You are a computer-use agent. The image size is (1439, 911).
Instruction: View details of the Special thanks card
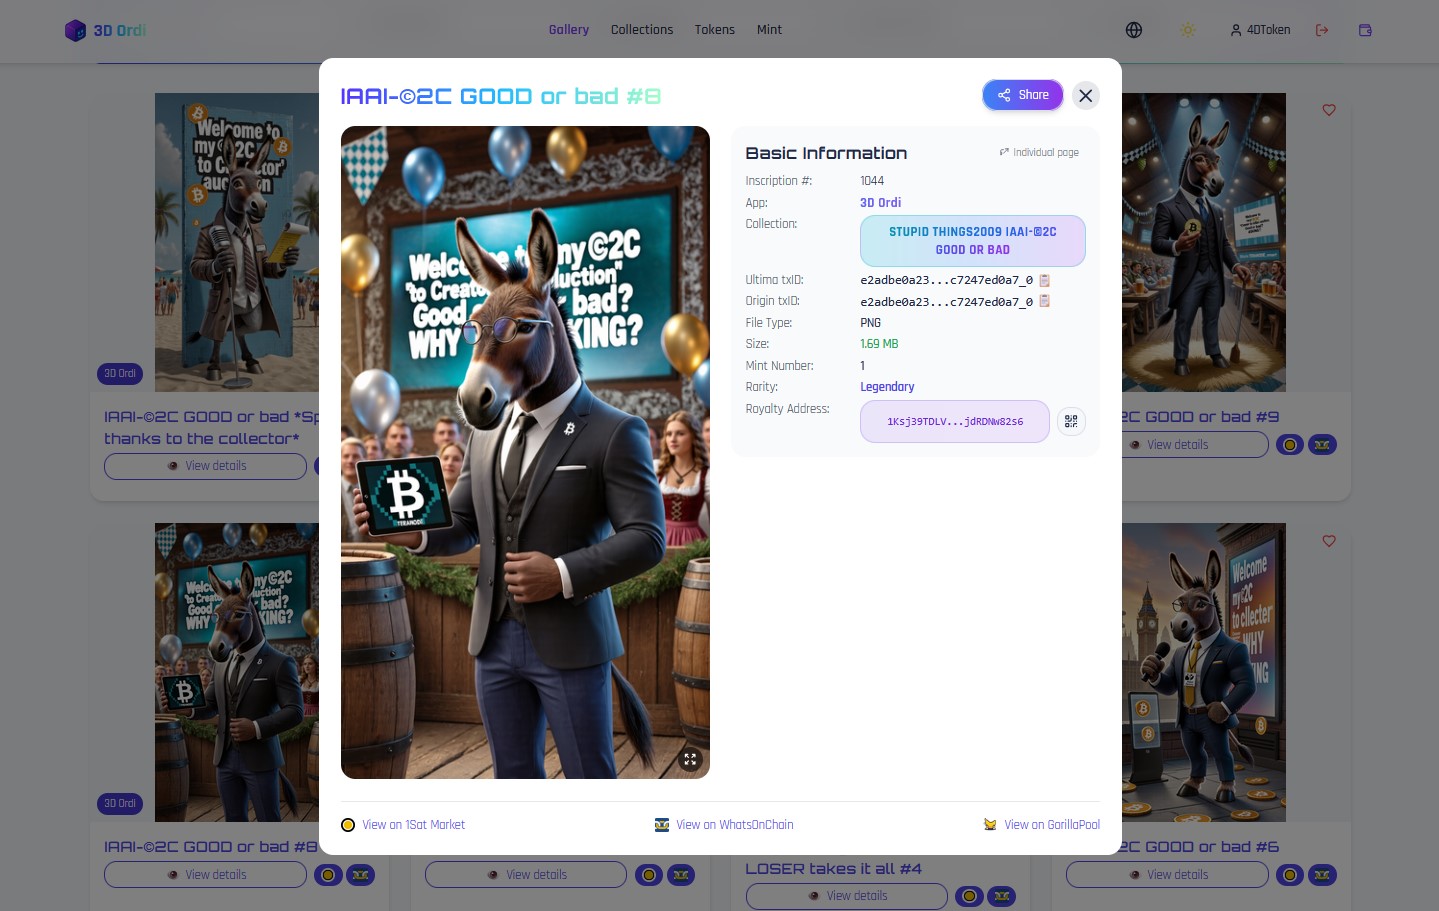tap(205, 466)
